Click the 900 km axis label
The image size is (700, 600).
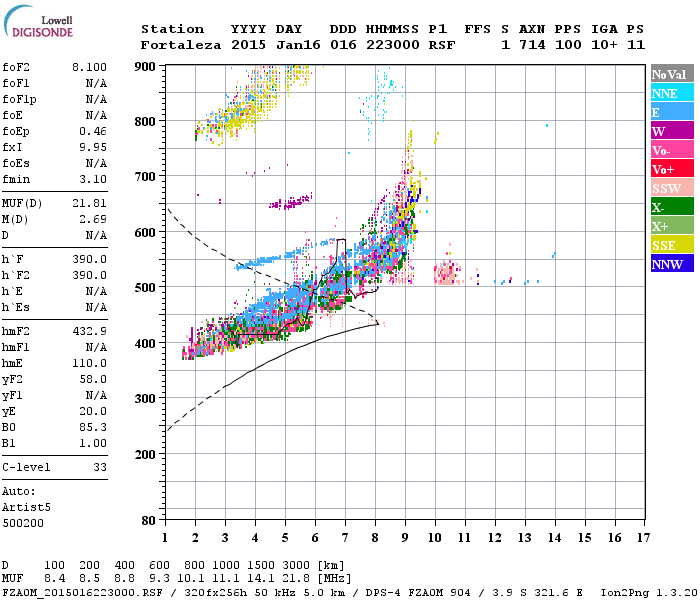pos(145,67)
